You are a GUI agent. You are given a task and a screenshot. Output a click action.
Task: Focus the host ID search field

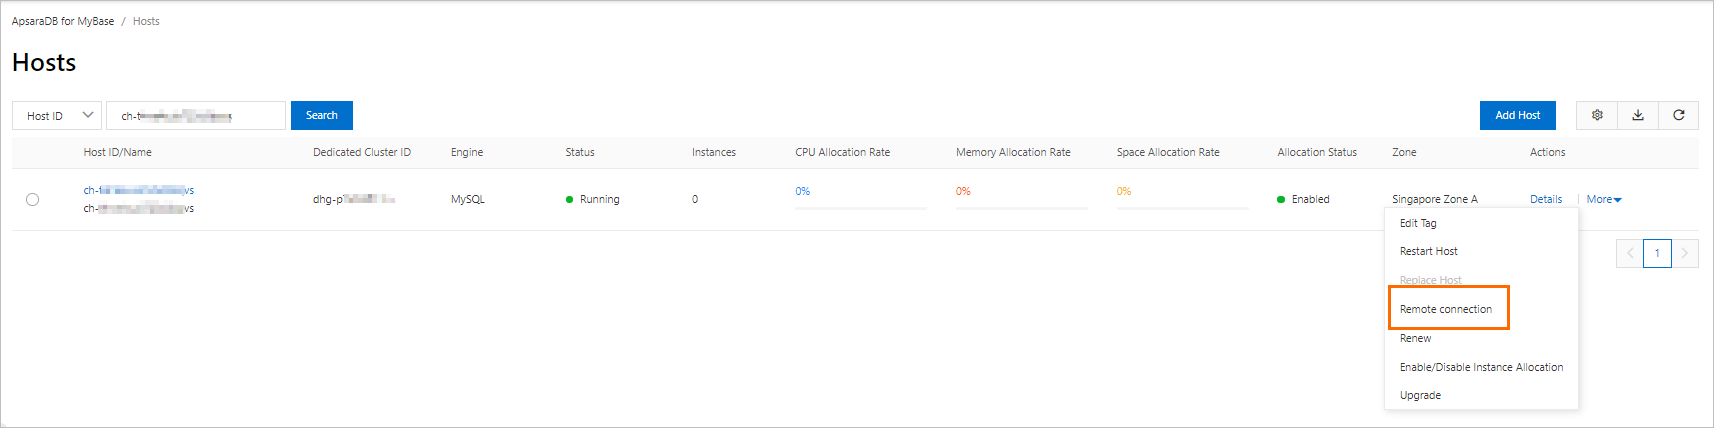click(x=196, y=115)
